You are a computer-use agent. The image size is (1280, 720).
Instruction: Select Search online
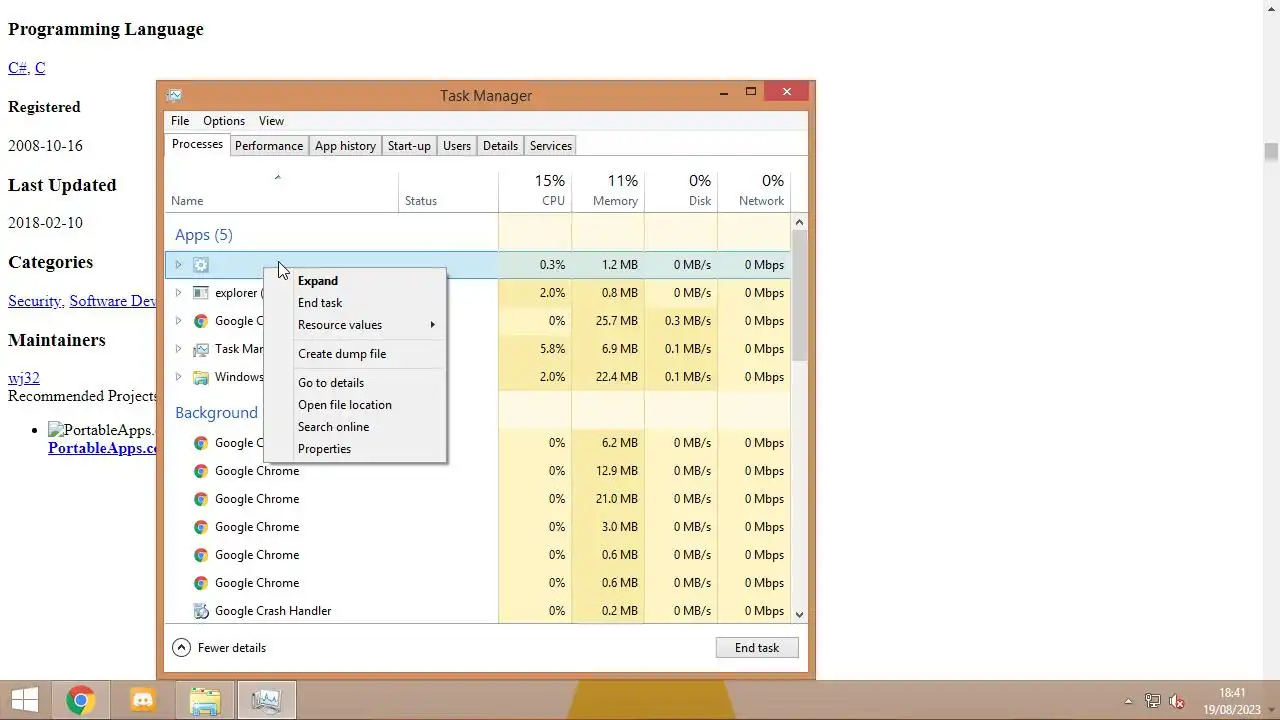355,427
